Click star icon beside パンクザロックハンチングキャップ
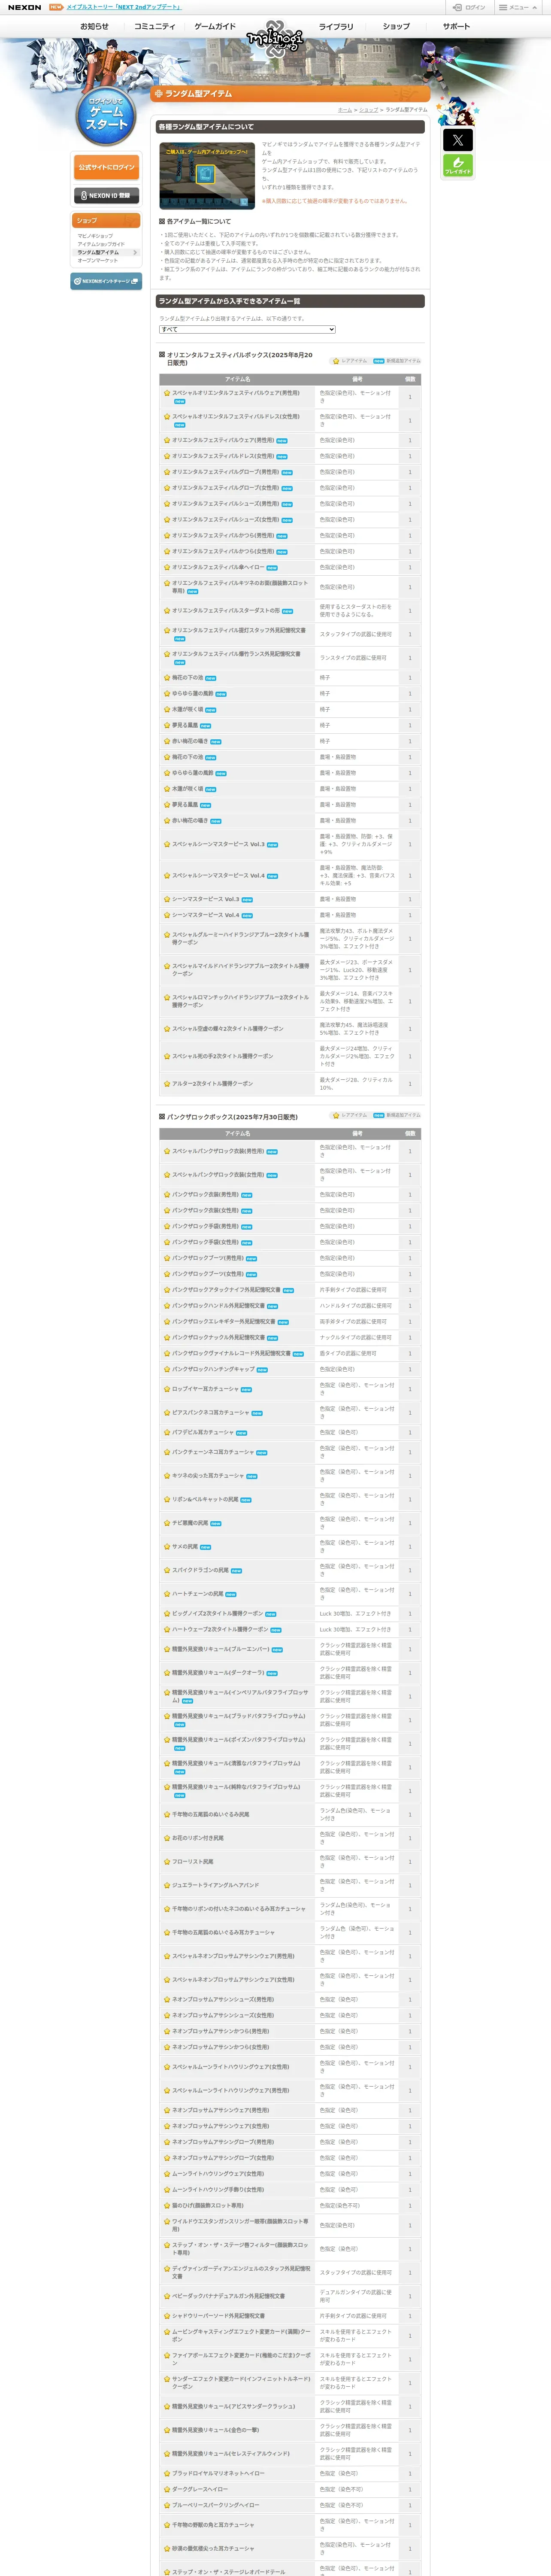The height and width of the screenshot is (2576, 551). coord(167,1369)
